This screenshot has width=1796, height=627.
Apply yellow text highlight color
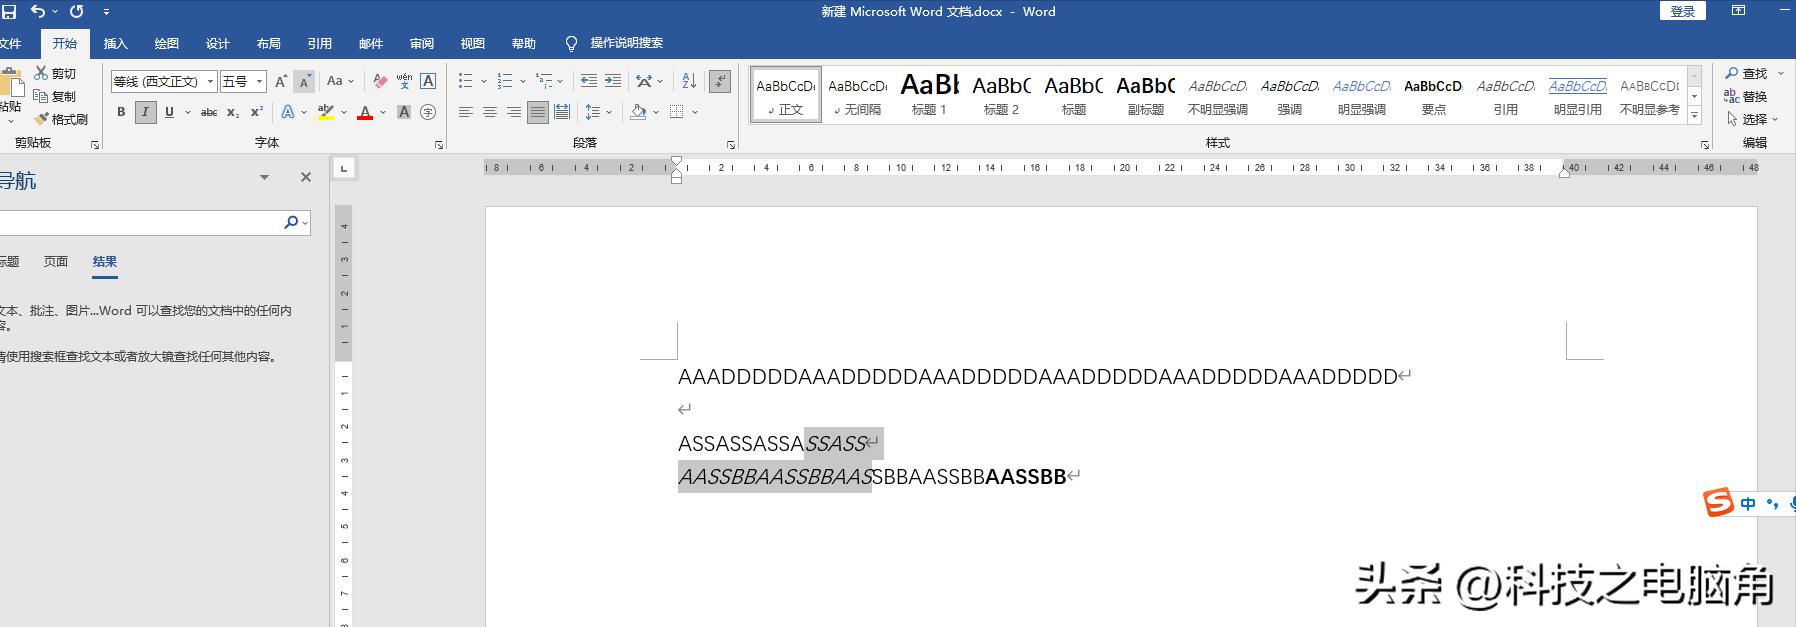click(x=325, y=112)
